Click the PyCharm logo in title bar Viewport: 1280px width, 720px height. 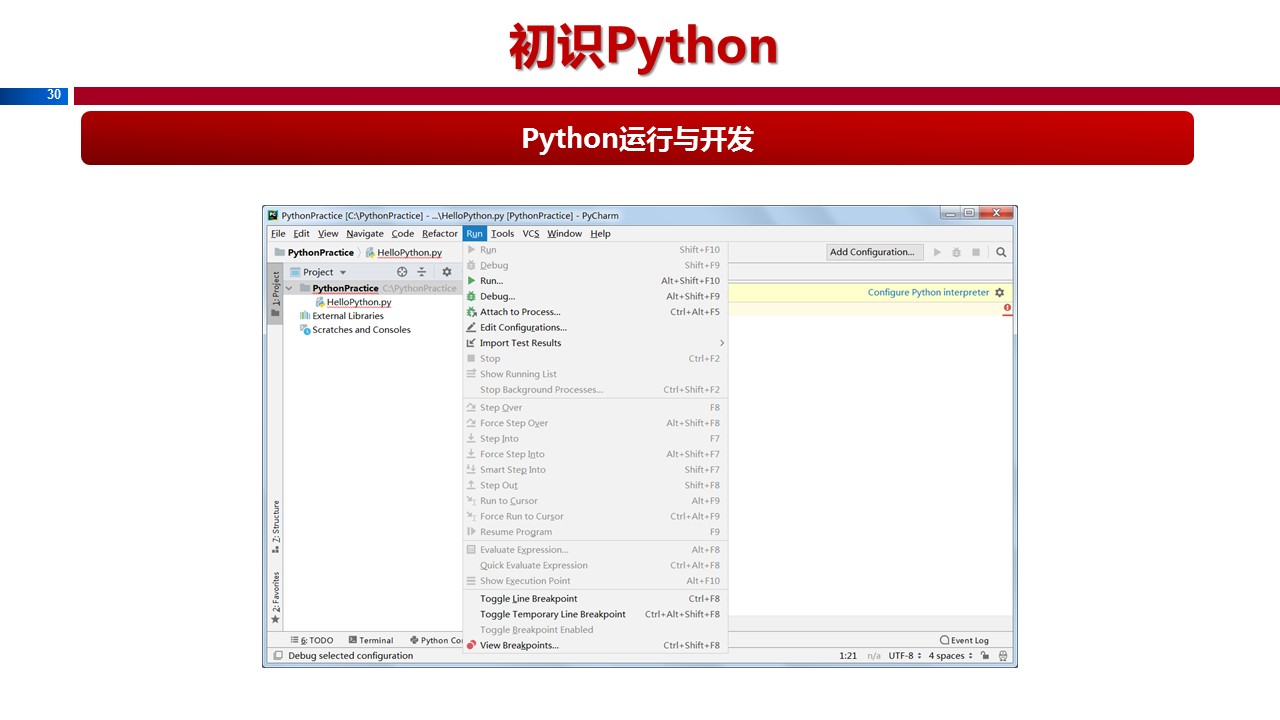(273, 215)
